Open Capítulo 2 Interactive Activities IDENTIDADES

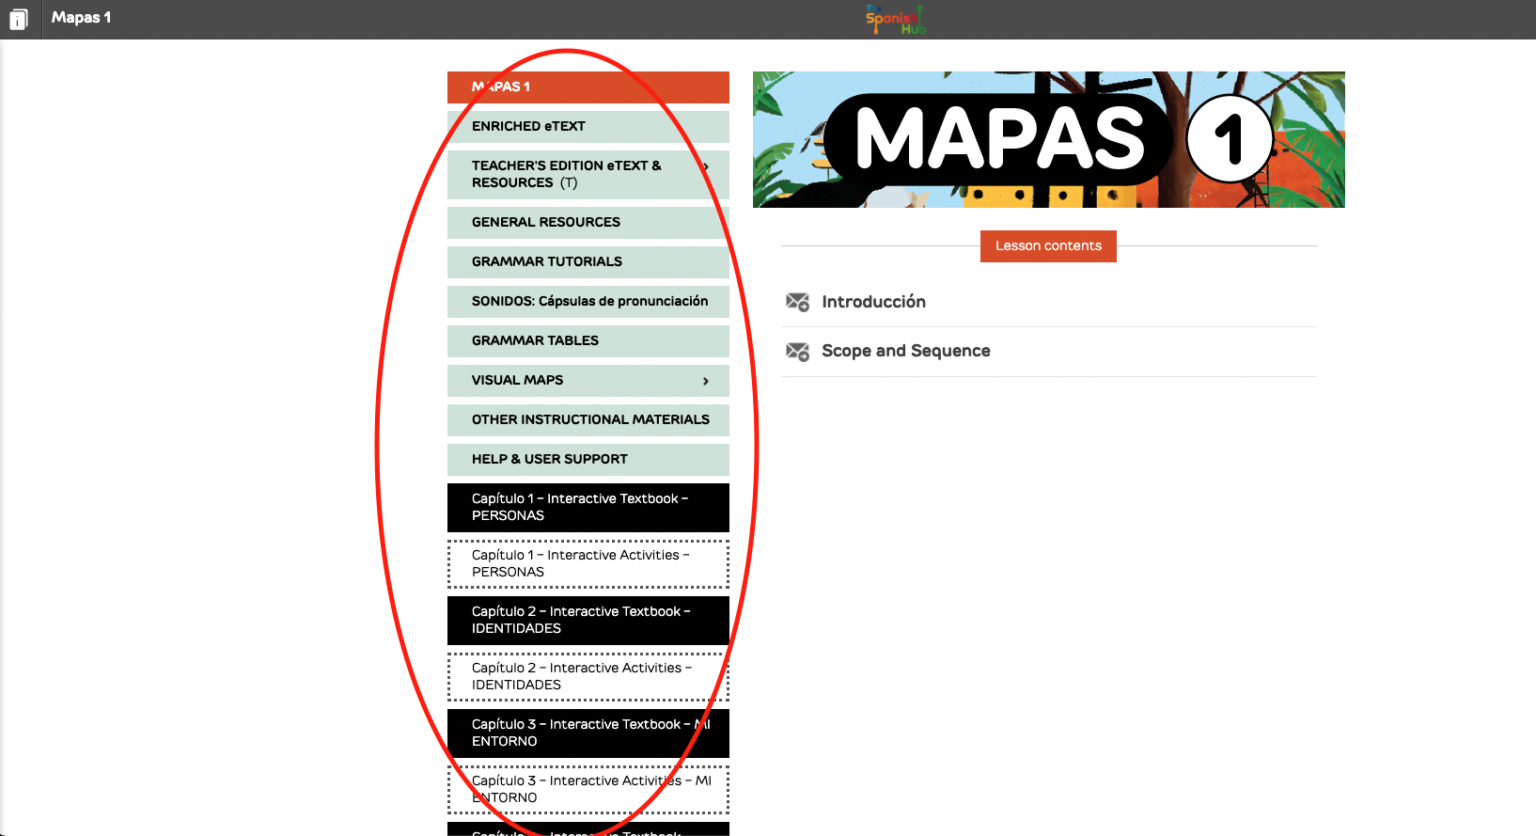coord(588,676)
